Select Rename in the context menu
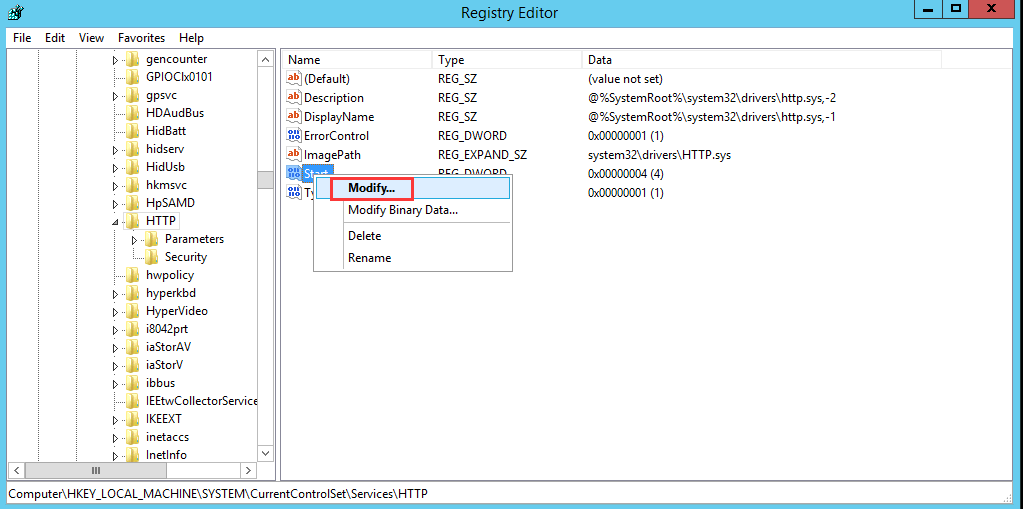1023x509 pixels. tap(412, 258)
